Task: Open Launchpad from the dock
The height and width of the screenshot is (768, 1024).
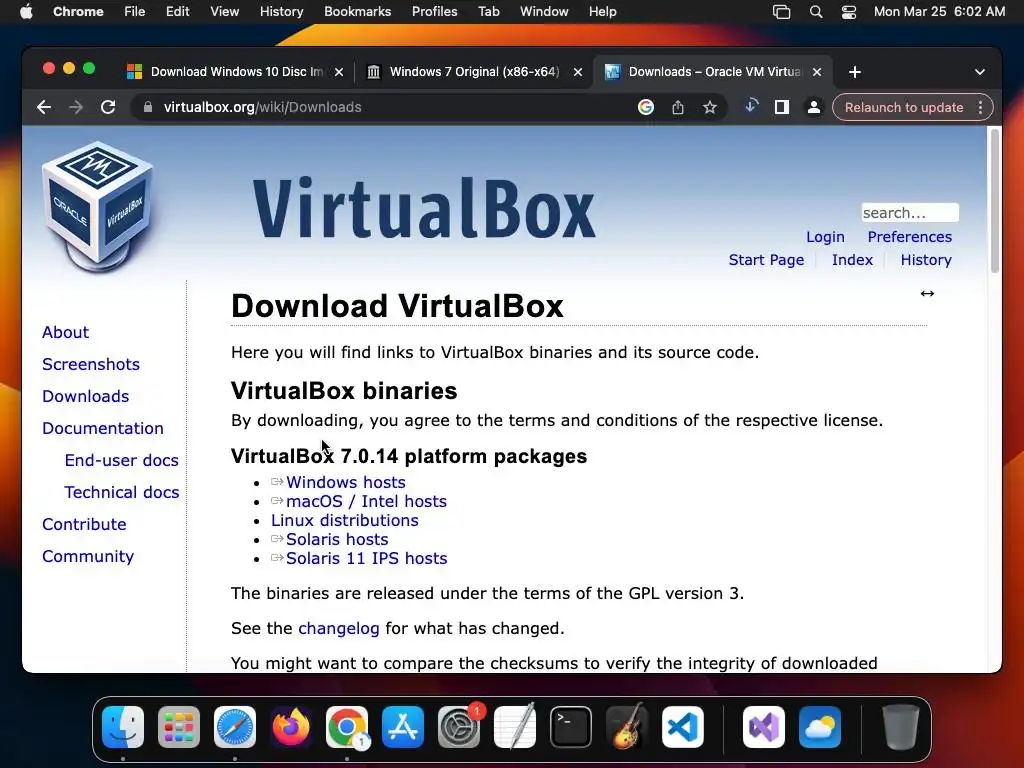Action: point(179,727)
